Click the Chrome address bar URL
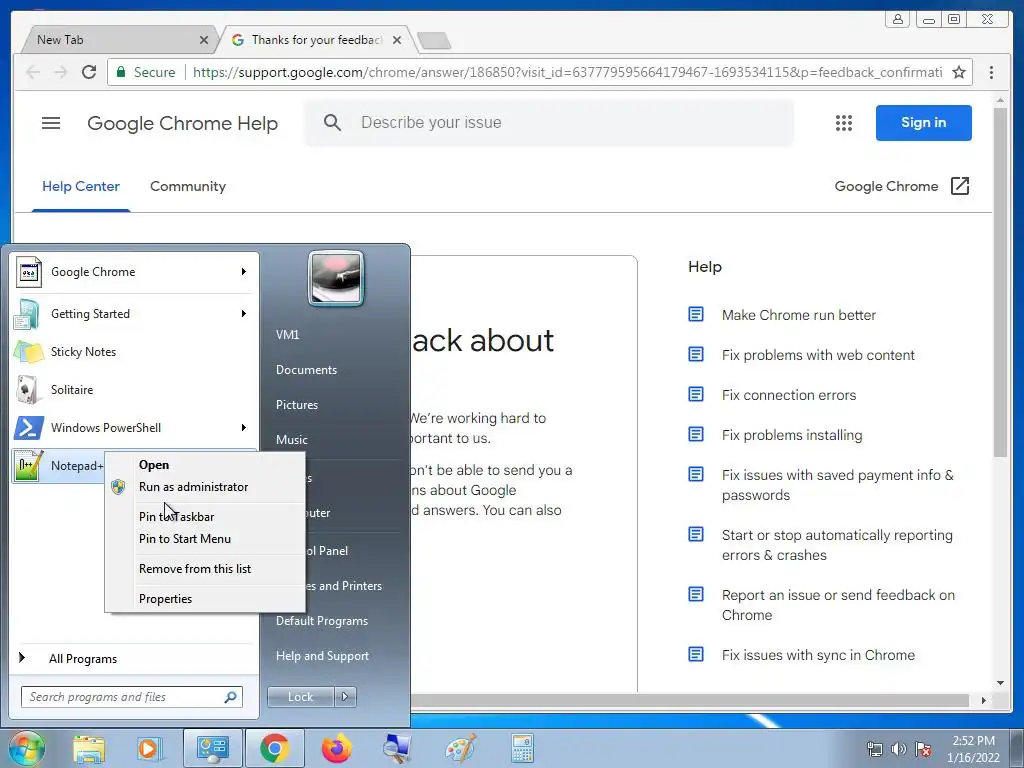The height and width of the screenshot is (768, 1024). 567,72
